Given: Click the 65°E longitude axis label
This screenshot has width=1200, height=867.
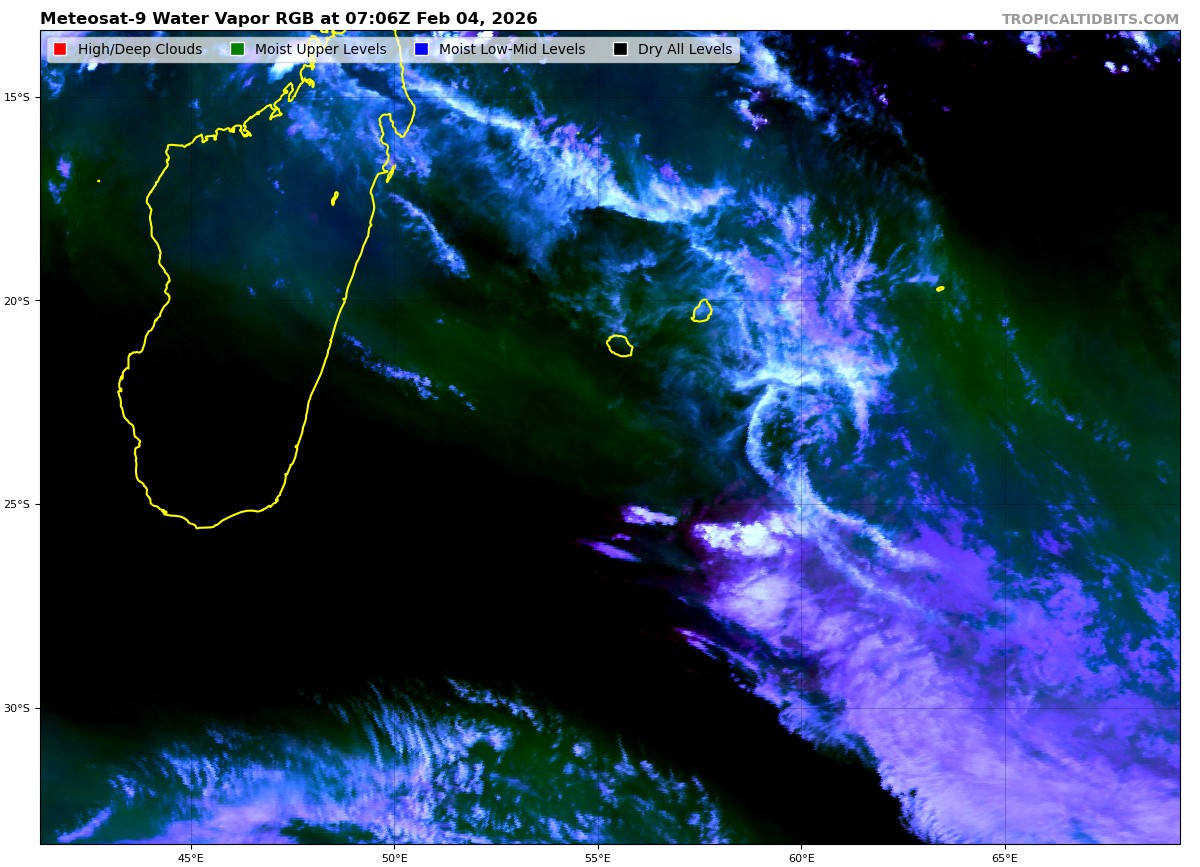Looking at the screenshot, I should click(x=1005, y=857).
